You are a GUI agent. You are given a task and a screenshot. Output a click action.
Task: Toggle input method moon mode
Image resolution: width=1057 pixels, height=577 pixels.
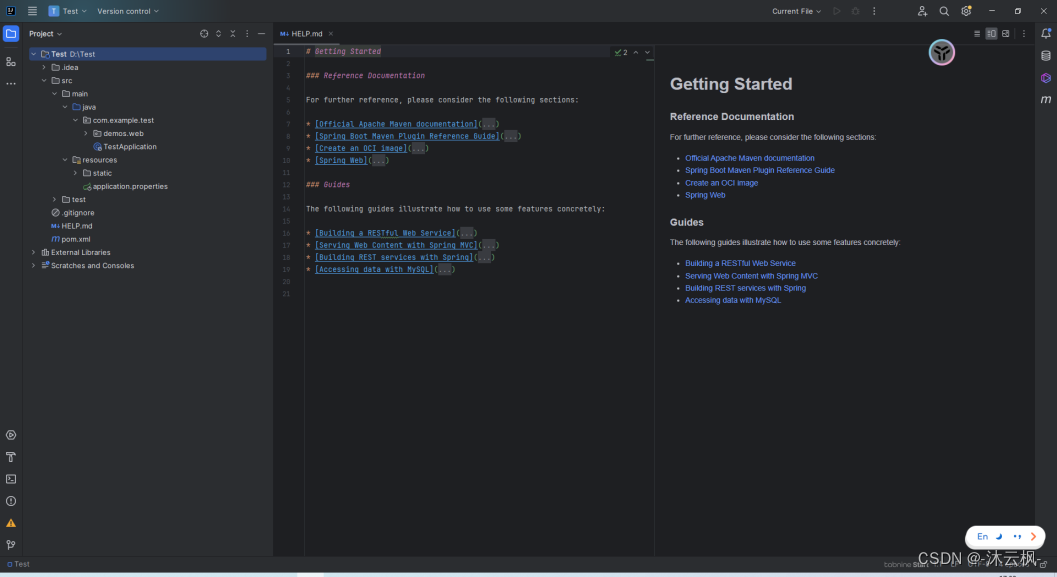[999, 537]
